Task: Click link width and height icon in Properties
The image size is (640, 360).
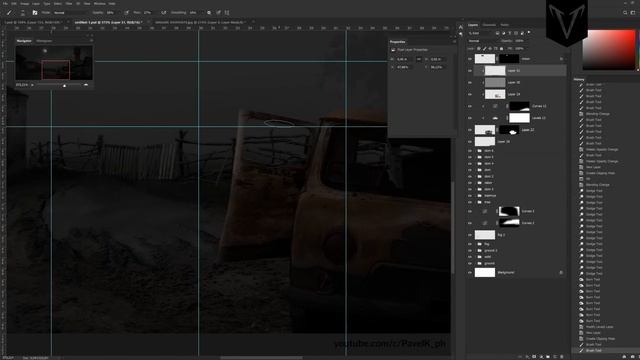Action: point(418,59)
